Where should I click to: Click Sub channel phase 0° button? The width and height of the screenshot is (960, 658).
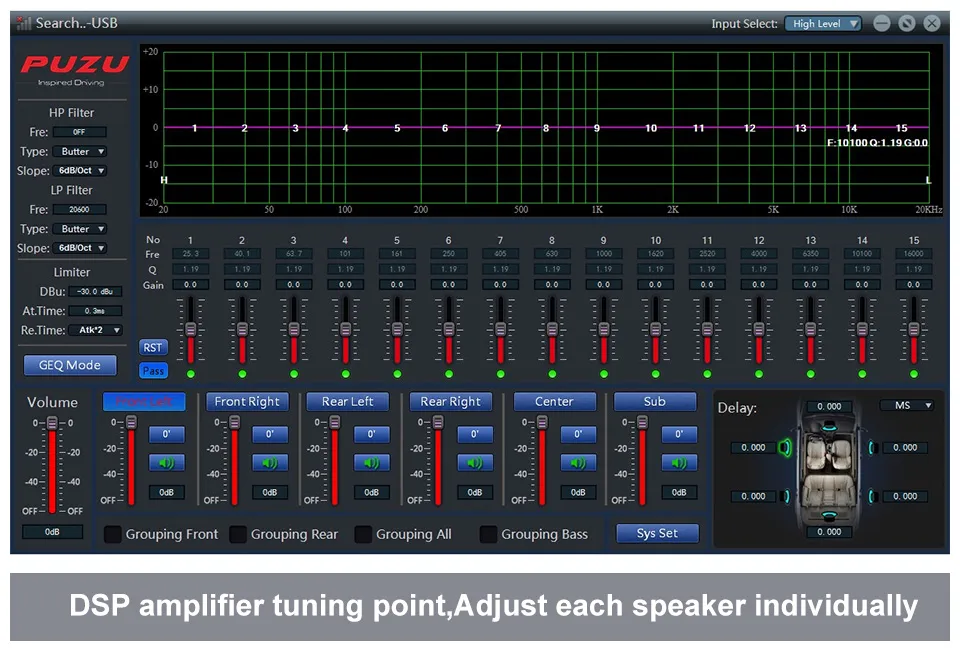(679, 434)
